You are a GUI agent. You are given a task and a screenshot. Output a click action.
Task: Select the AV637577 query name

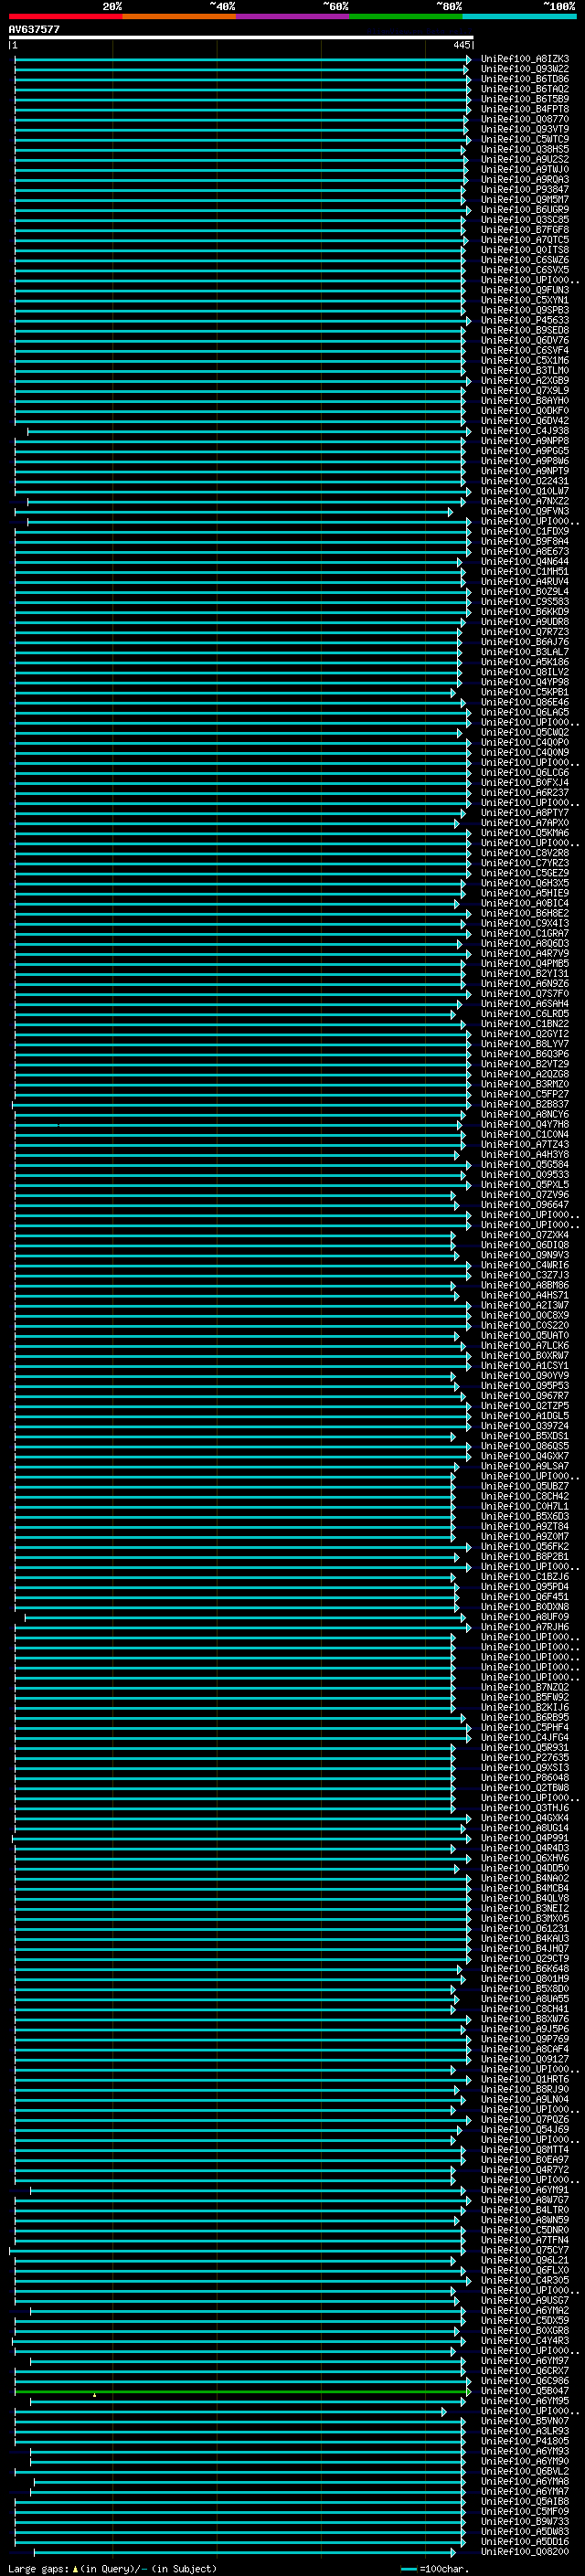34,29
